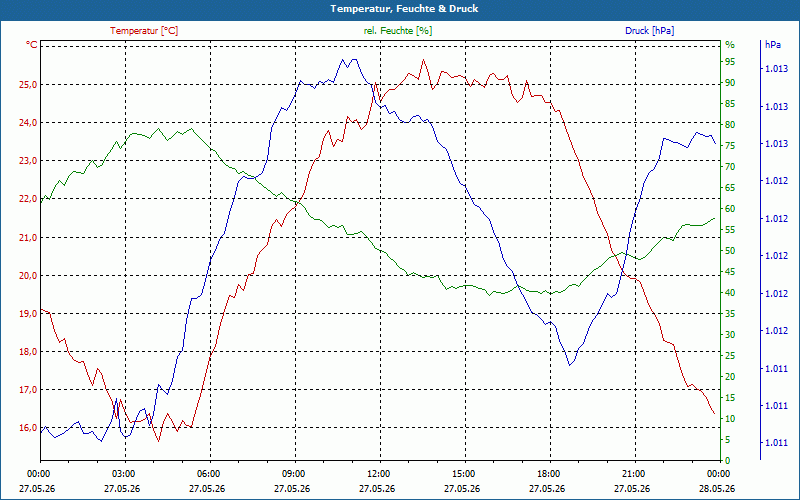800x500 pixels.
Task: Select the blue "Druck [hPa]" legend label
Action: pos(649,31)
